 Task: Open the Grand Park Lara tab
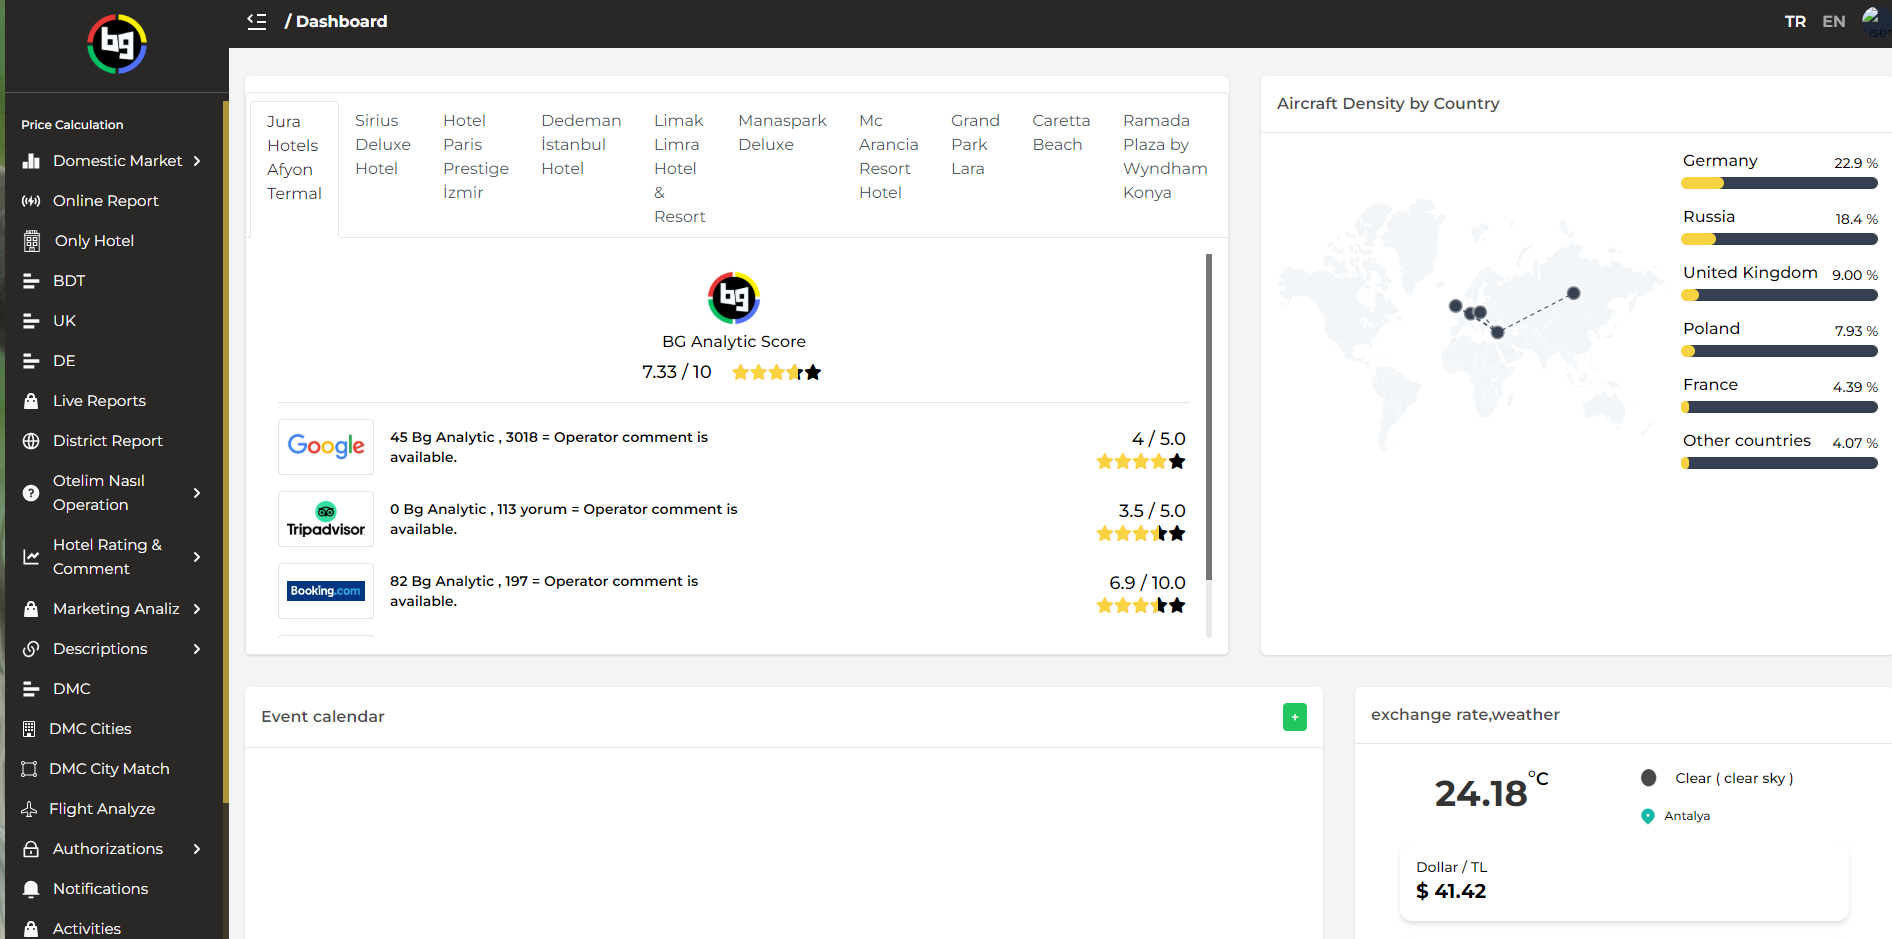[x=974, y=145]
